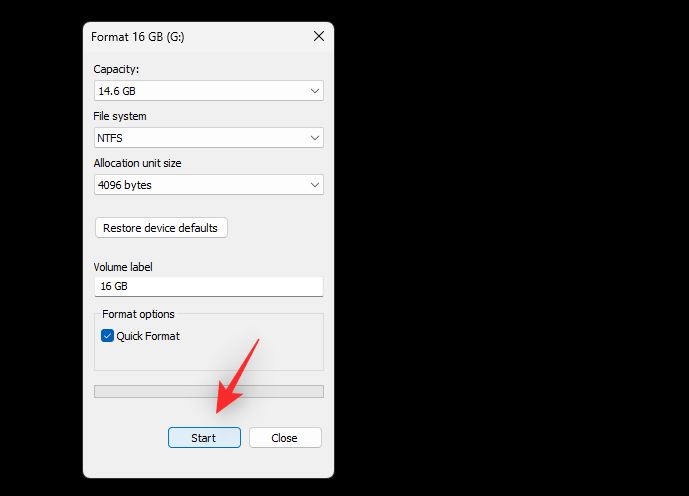Toggle the Quick Format checkbox
The height and width of the screenshot is (496, 689).
[x=108, y=336]
